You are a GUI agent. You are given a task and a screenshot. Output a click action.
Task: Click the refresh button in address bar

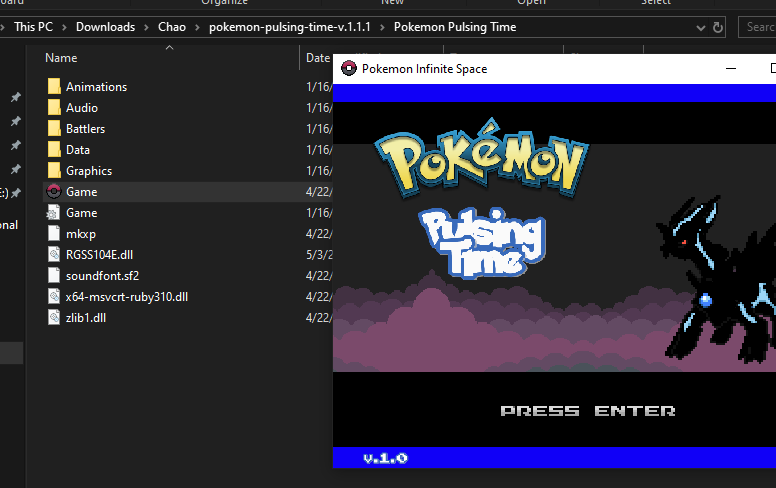[x=718, y=27]
